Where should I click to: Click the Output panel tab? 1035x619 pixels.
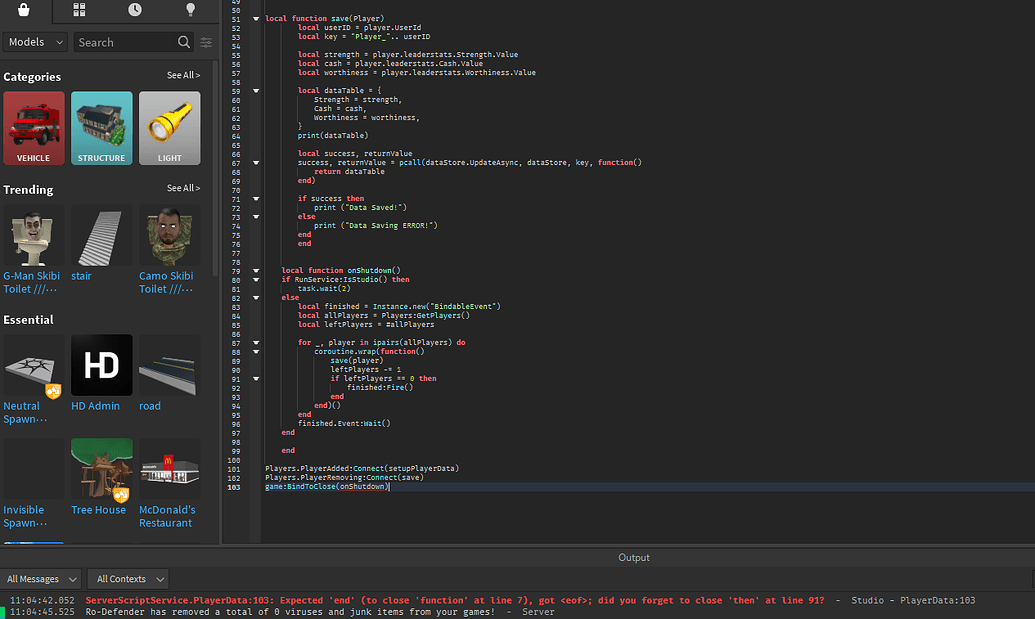click(633, 557)
